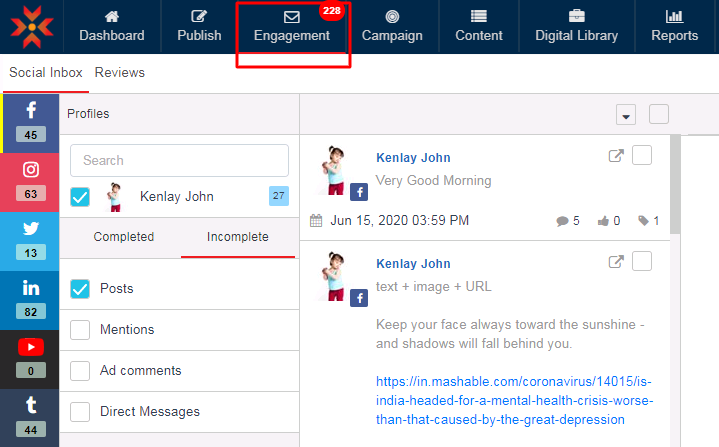The height and width of the screenshot is (447, 719).
Task: Tick the Direct Messages checkbox
Action: [81, 412]
